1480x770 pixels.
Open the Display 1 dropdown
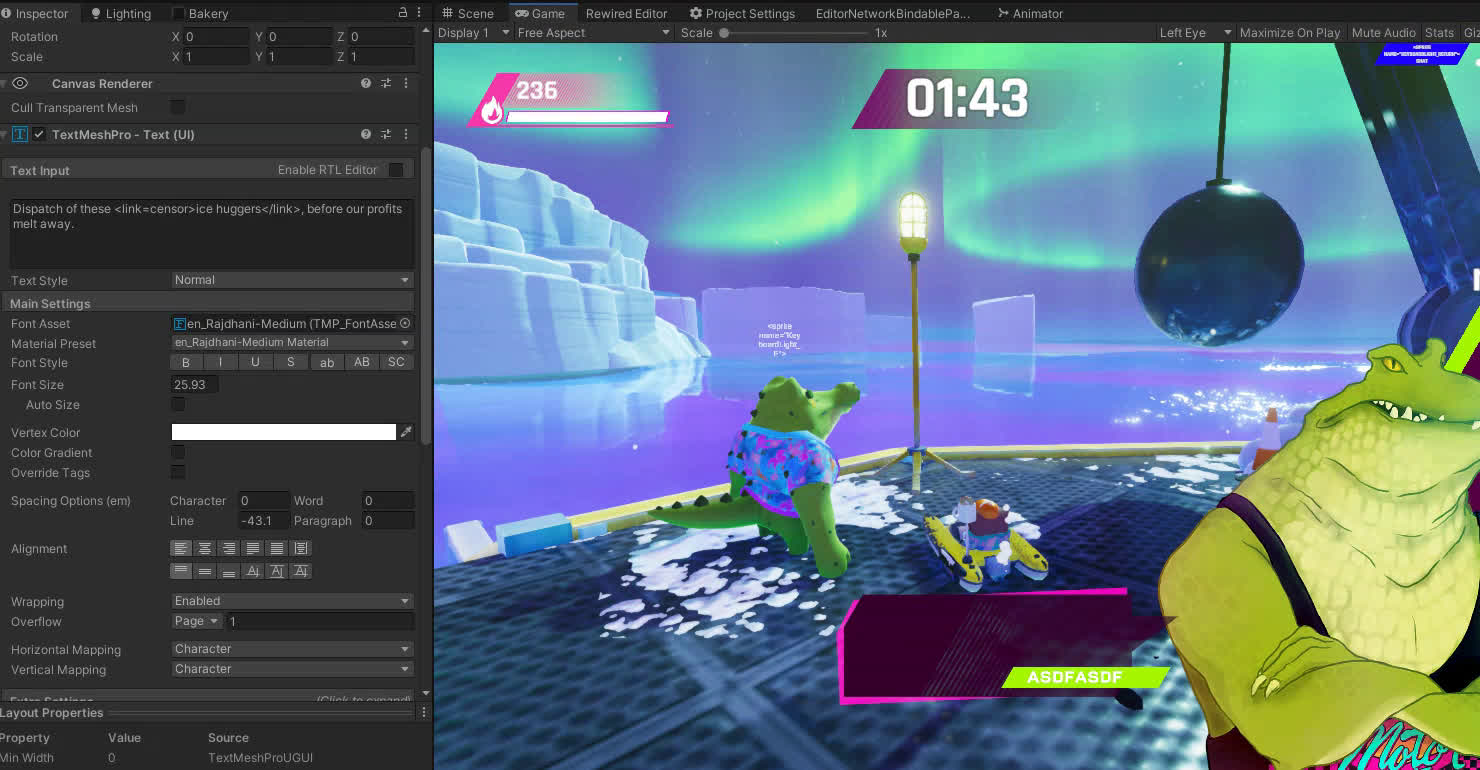click(474, 33)
